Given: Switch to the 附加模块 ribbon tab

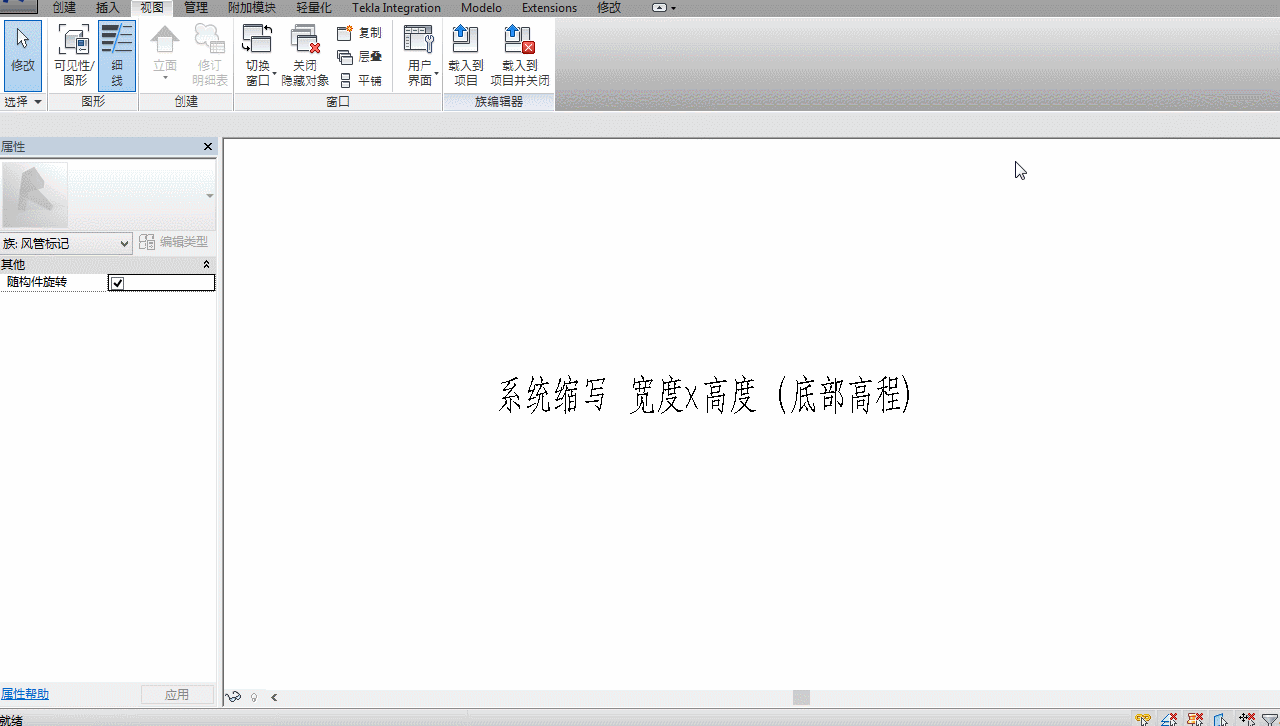Looking at the screenshot, I should [252, 8].
